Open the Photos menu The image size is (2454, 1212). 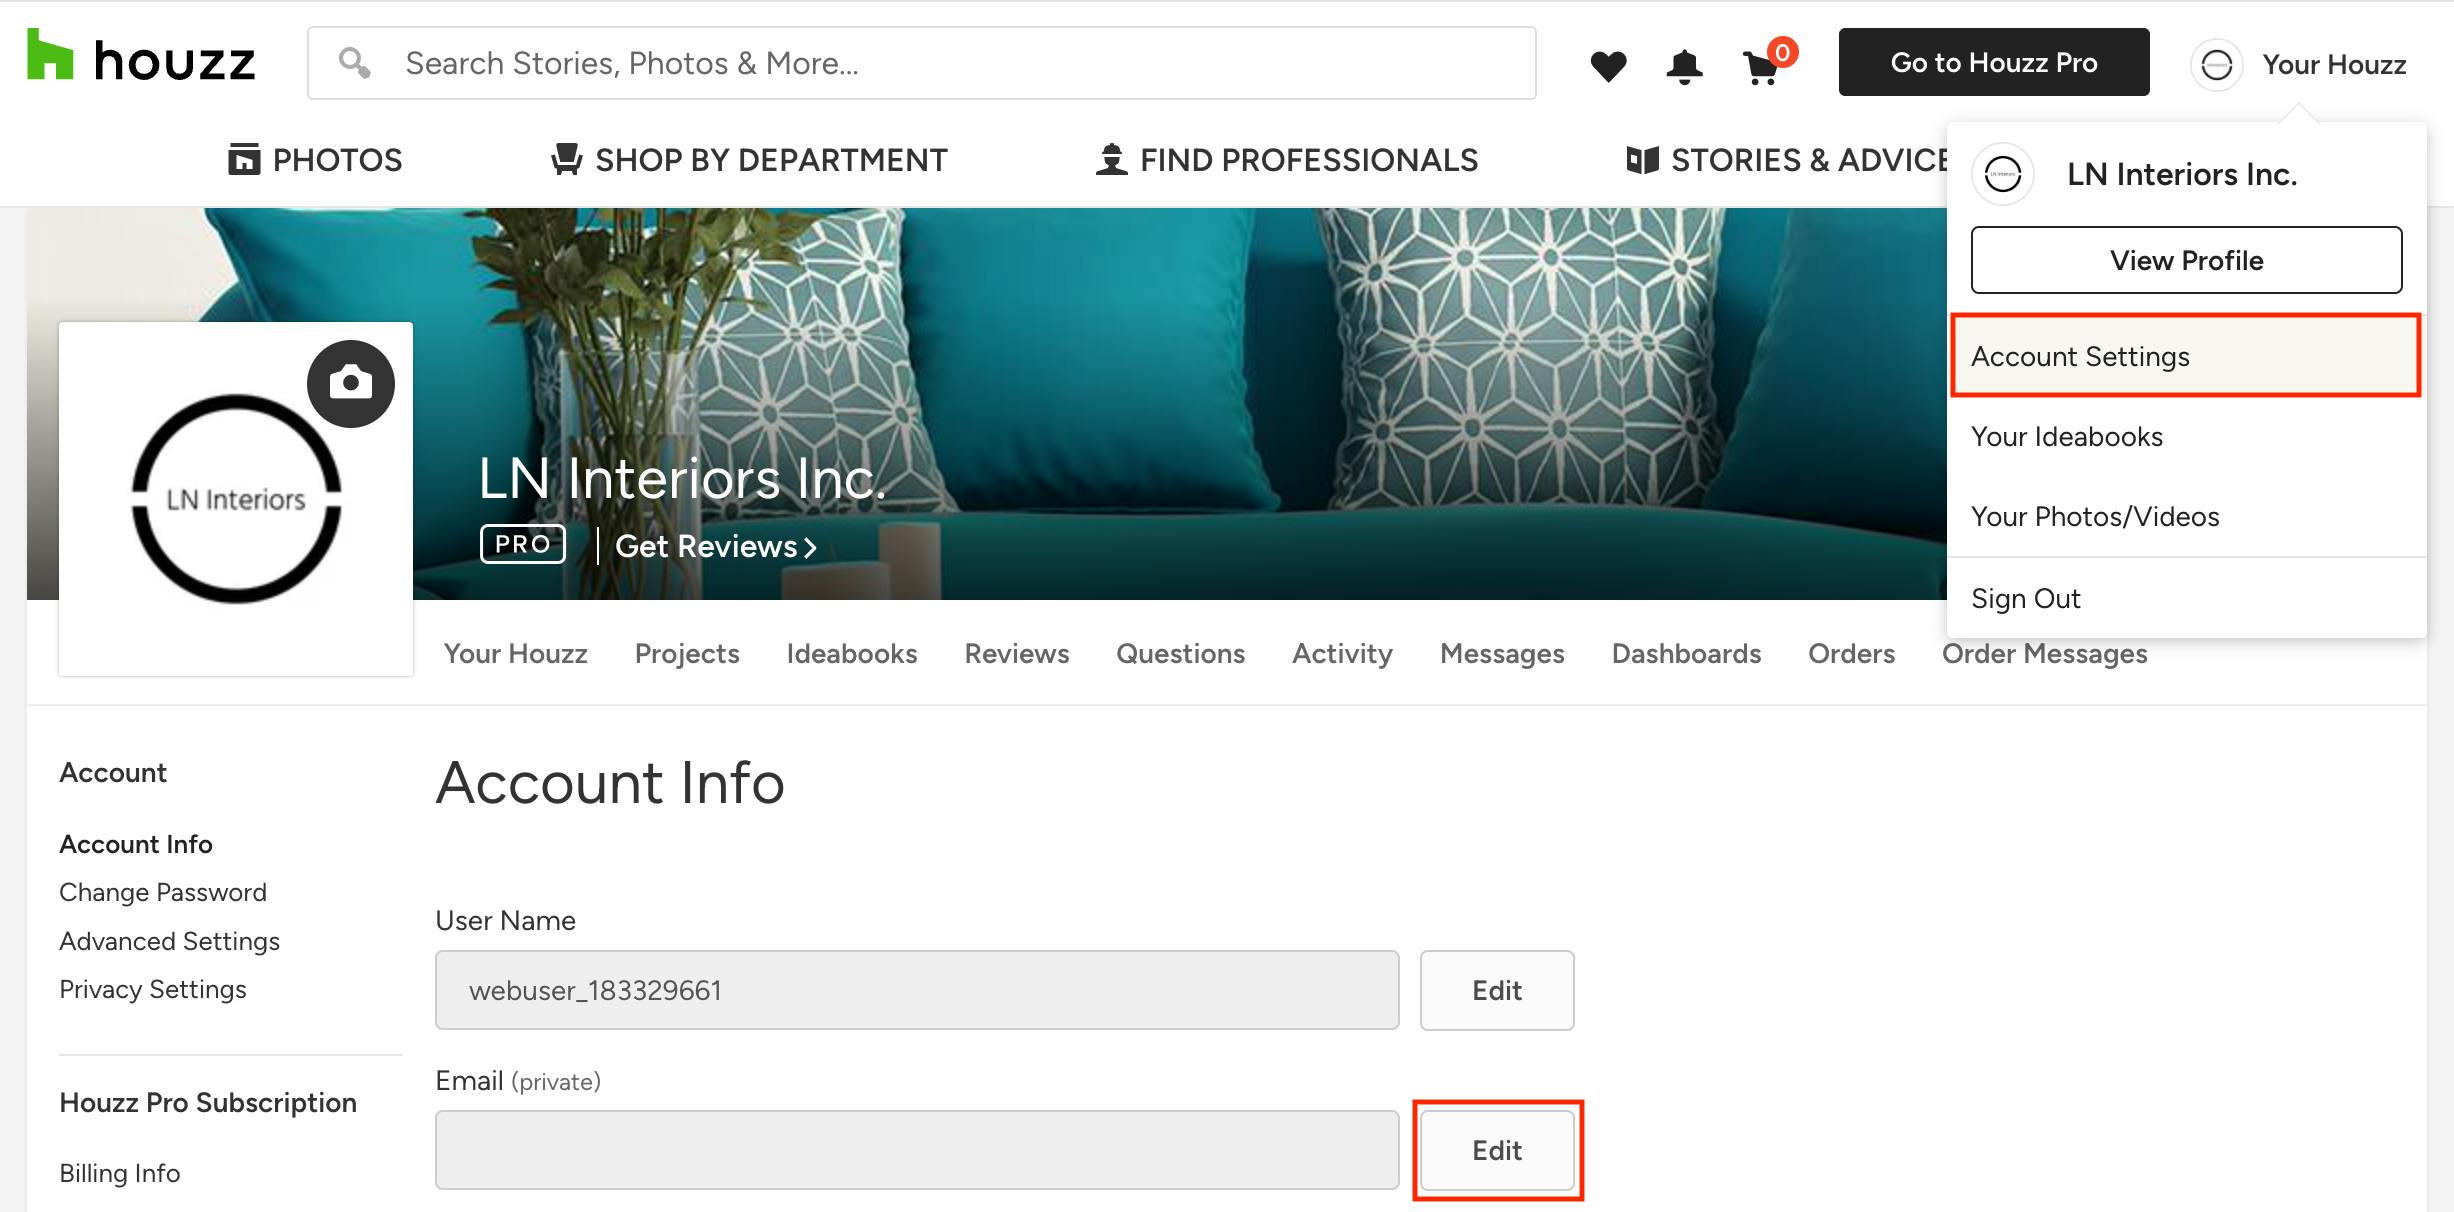tap(315, 160)
